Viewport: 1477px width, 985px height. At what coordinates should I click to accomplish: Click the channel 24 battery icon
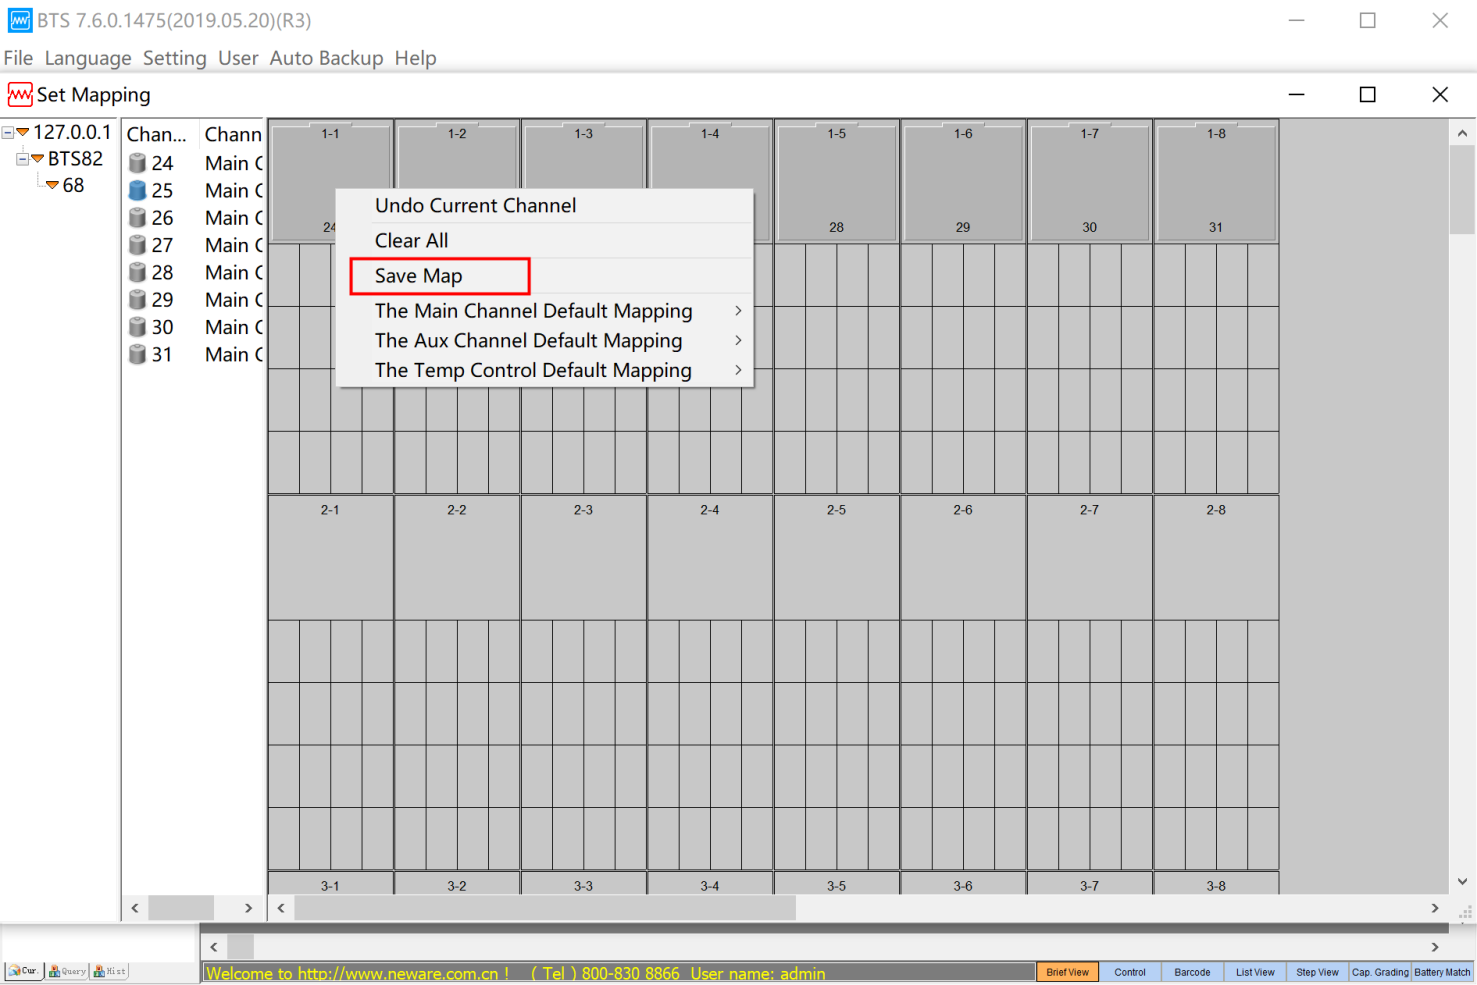click(x=138, y=163)
